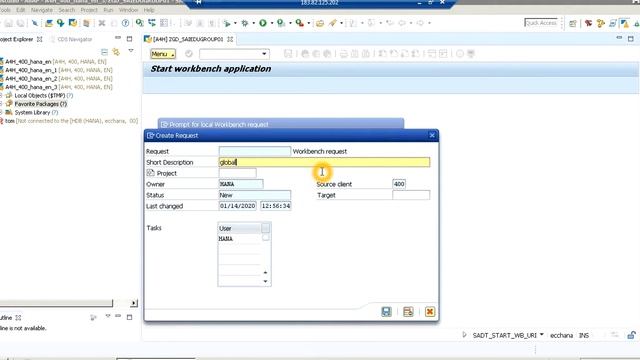Select the System Library node
Image resolution: width=640 pixels, height=360 pixels.
click(x=32, y=112)
